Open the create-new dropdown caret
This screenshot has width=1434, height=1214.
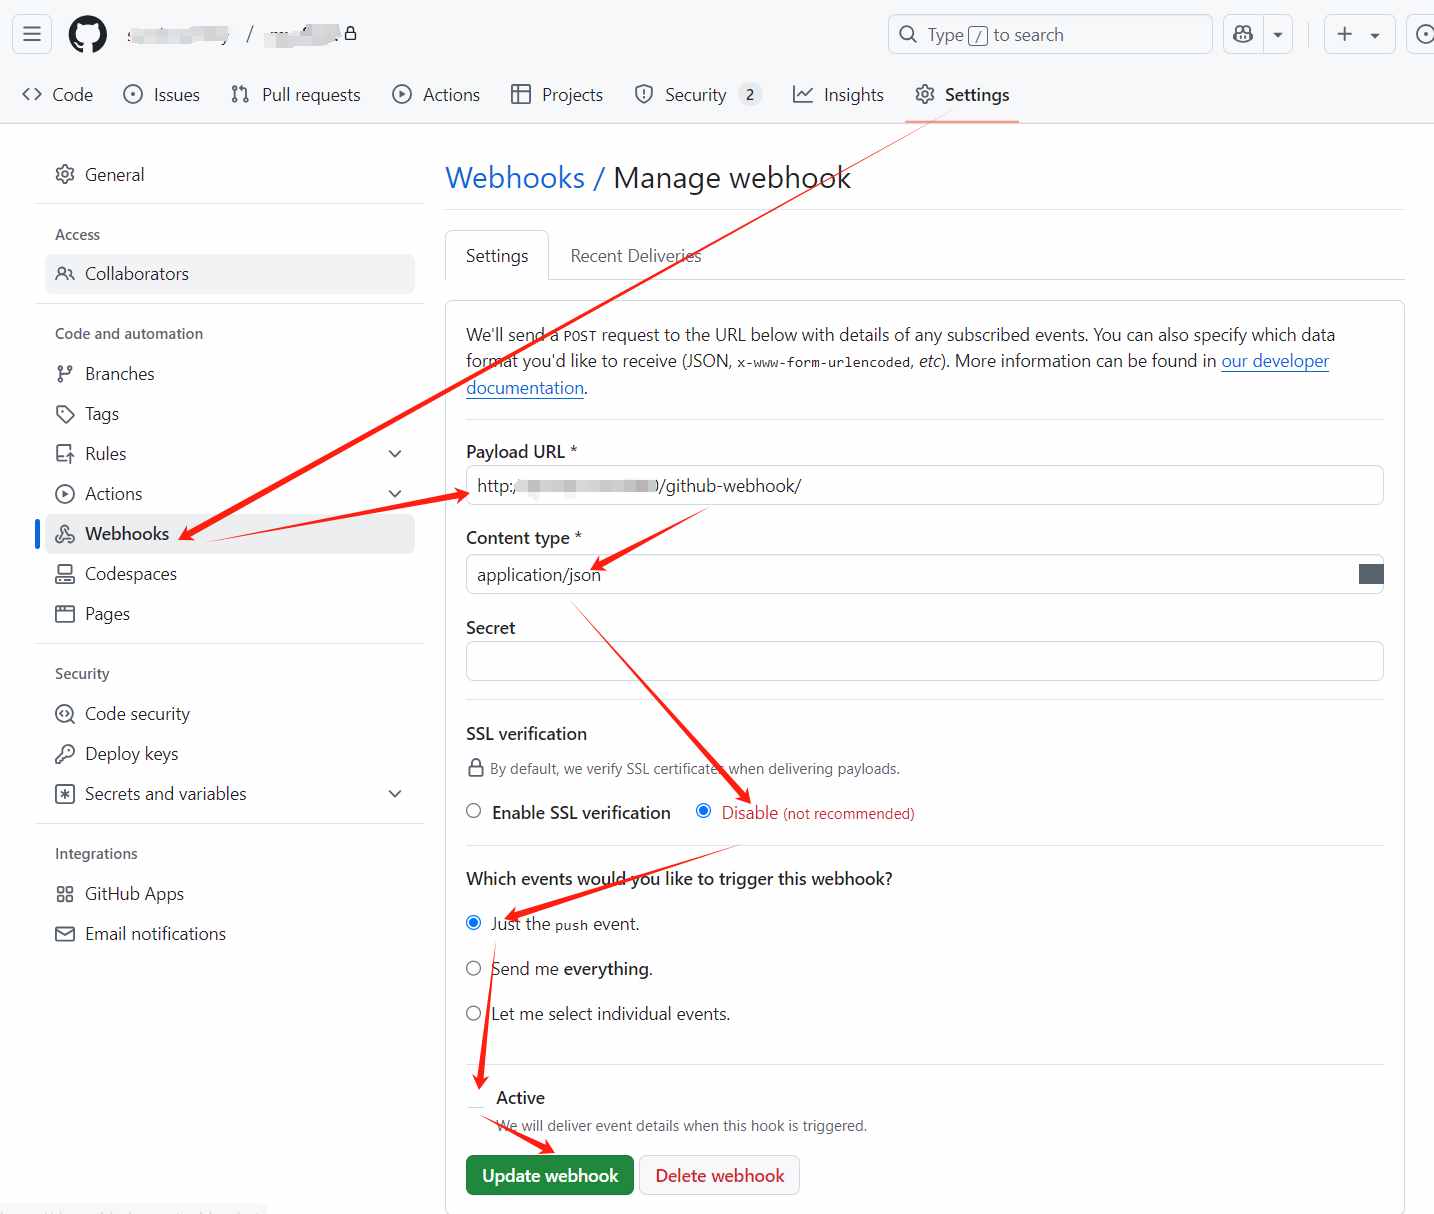click(x=1375, y=35)
